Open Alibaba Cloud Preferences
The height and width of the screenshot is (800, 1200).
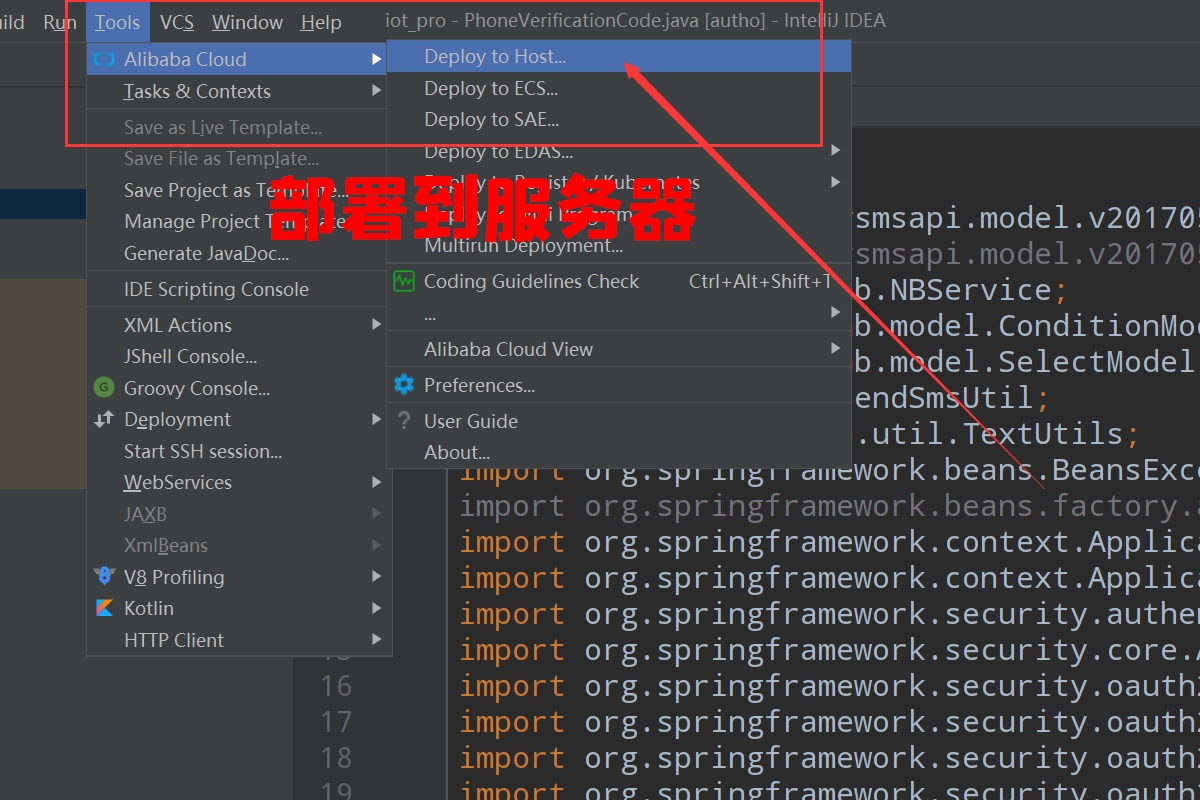[618, 385]
